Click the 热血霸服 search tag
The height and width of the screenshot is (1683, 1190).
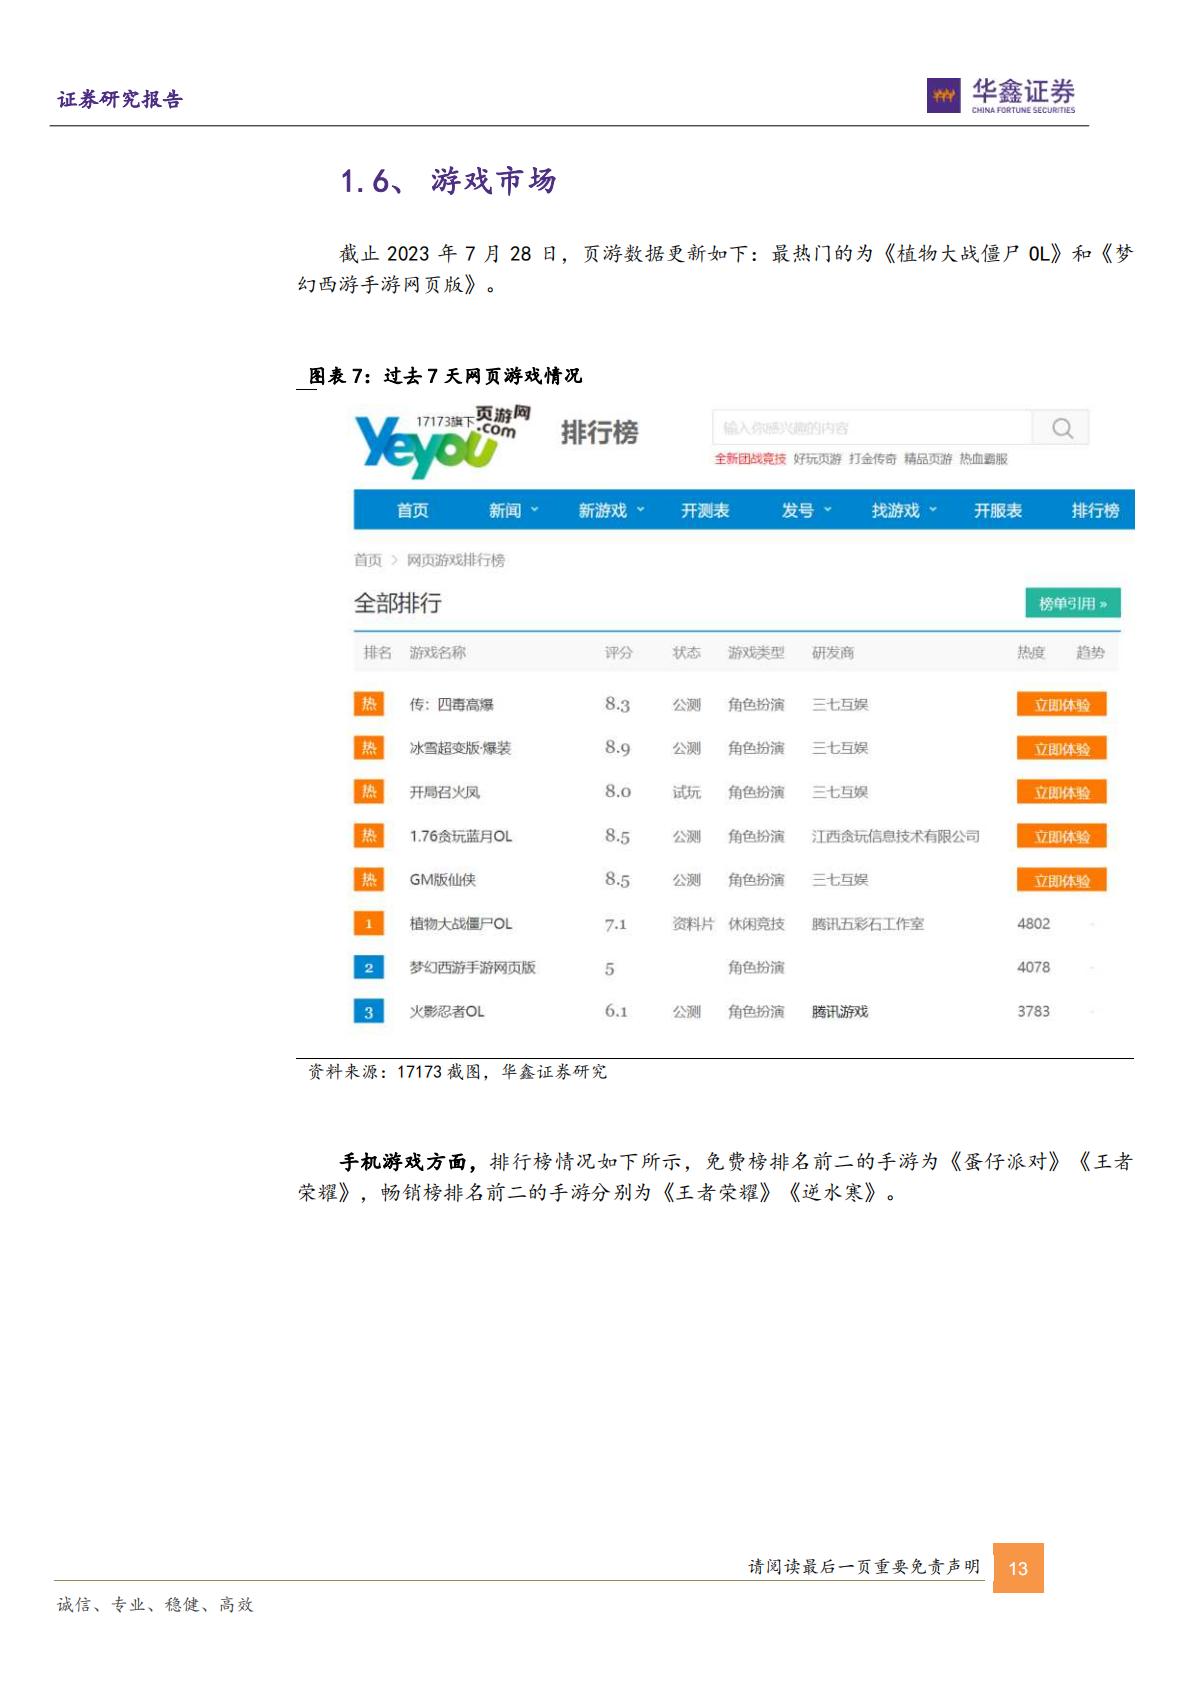click(983, 459)
